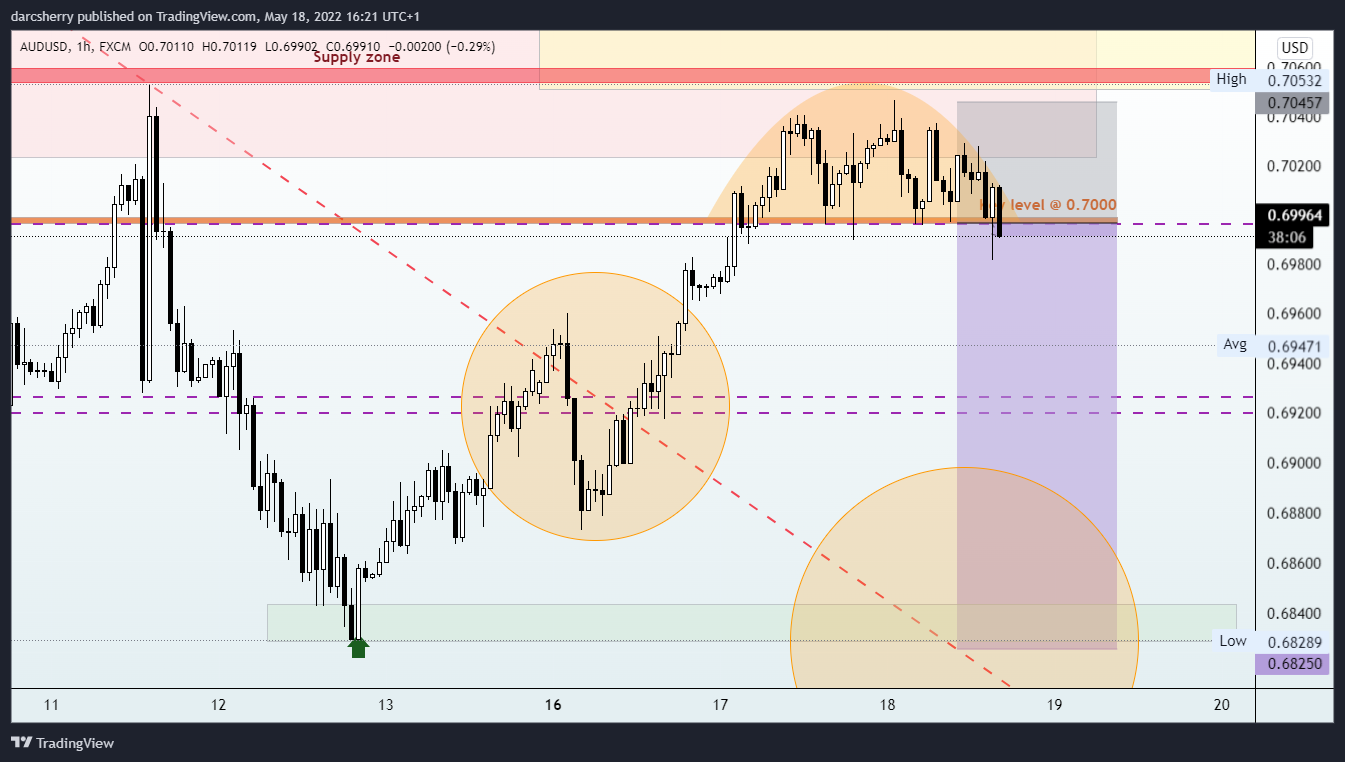Click the 0.69000 price axis label
Image resolution: width=1345 pixels, height=762 pixels.
point(1295,463)
